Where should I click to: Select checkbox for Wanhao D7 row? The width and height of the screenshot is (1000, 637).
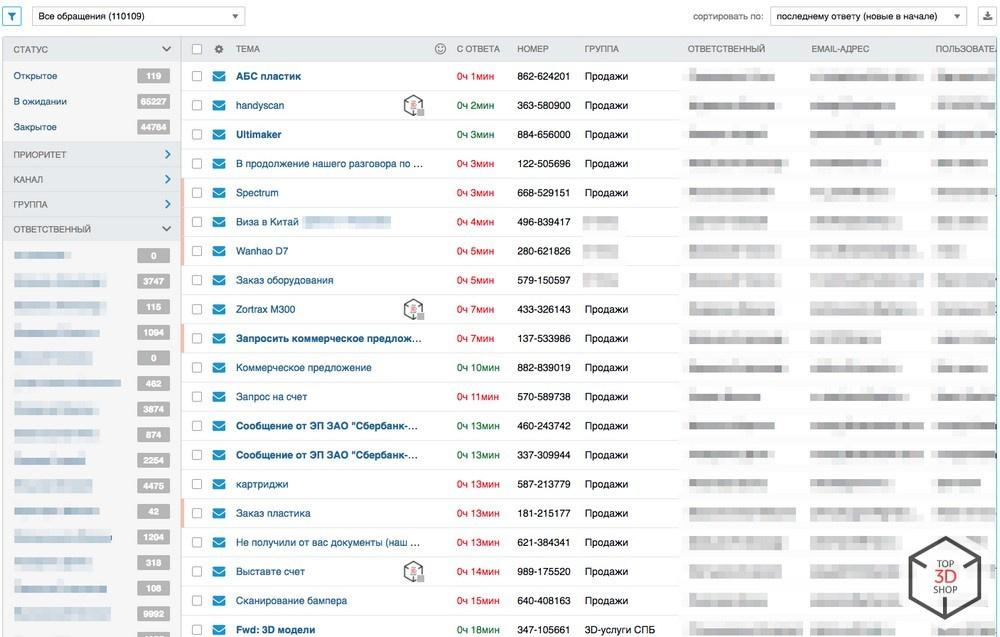pos(197,251)
